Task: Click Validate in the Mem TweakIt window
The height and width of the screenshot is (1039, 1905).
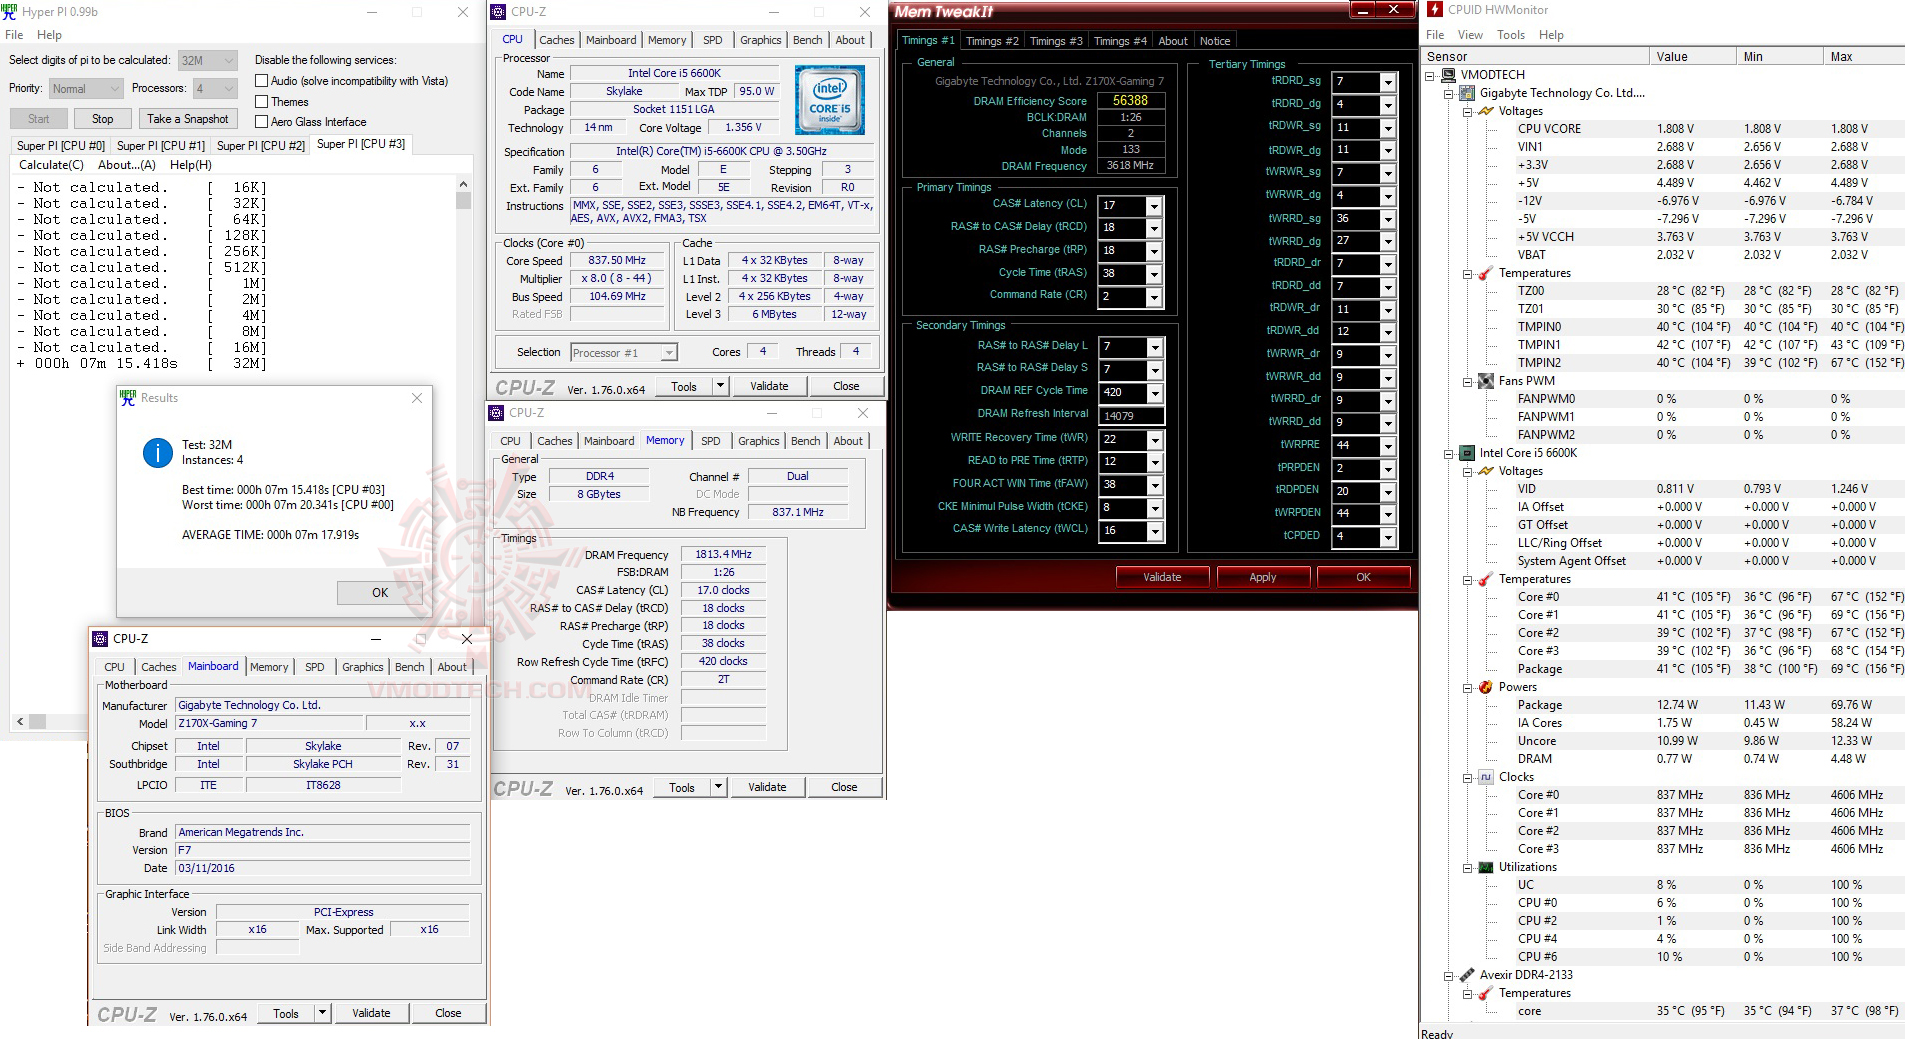Action: coord(1162,577)
